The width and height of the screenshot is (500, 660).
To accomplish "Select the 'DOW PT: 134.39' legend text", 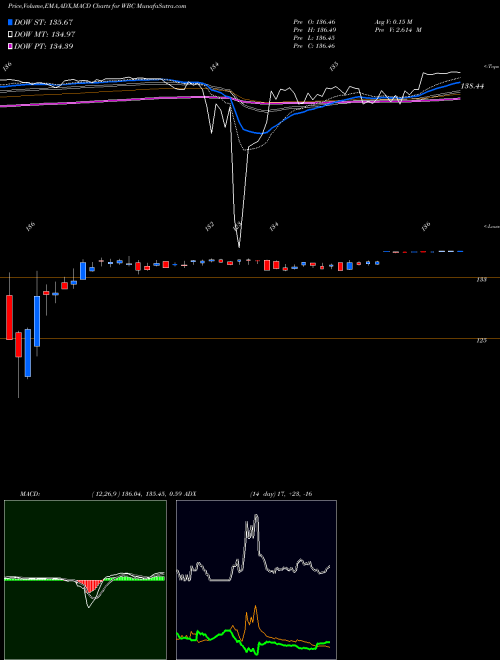I will tap(44, 46).
